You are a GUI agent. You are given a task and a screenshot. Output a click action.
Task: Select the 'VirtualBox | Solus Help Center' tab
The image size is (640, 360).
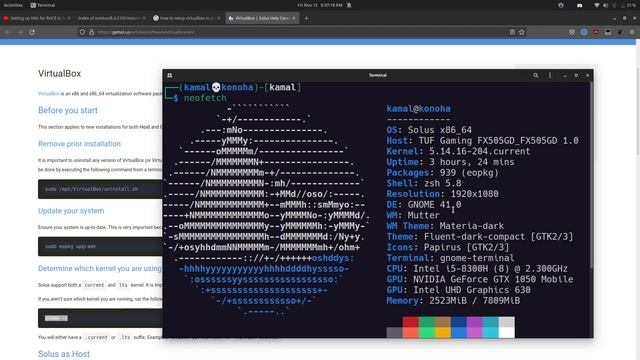pos(262,18)
